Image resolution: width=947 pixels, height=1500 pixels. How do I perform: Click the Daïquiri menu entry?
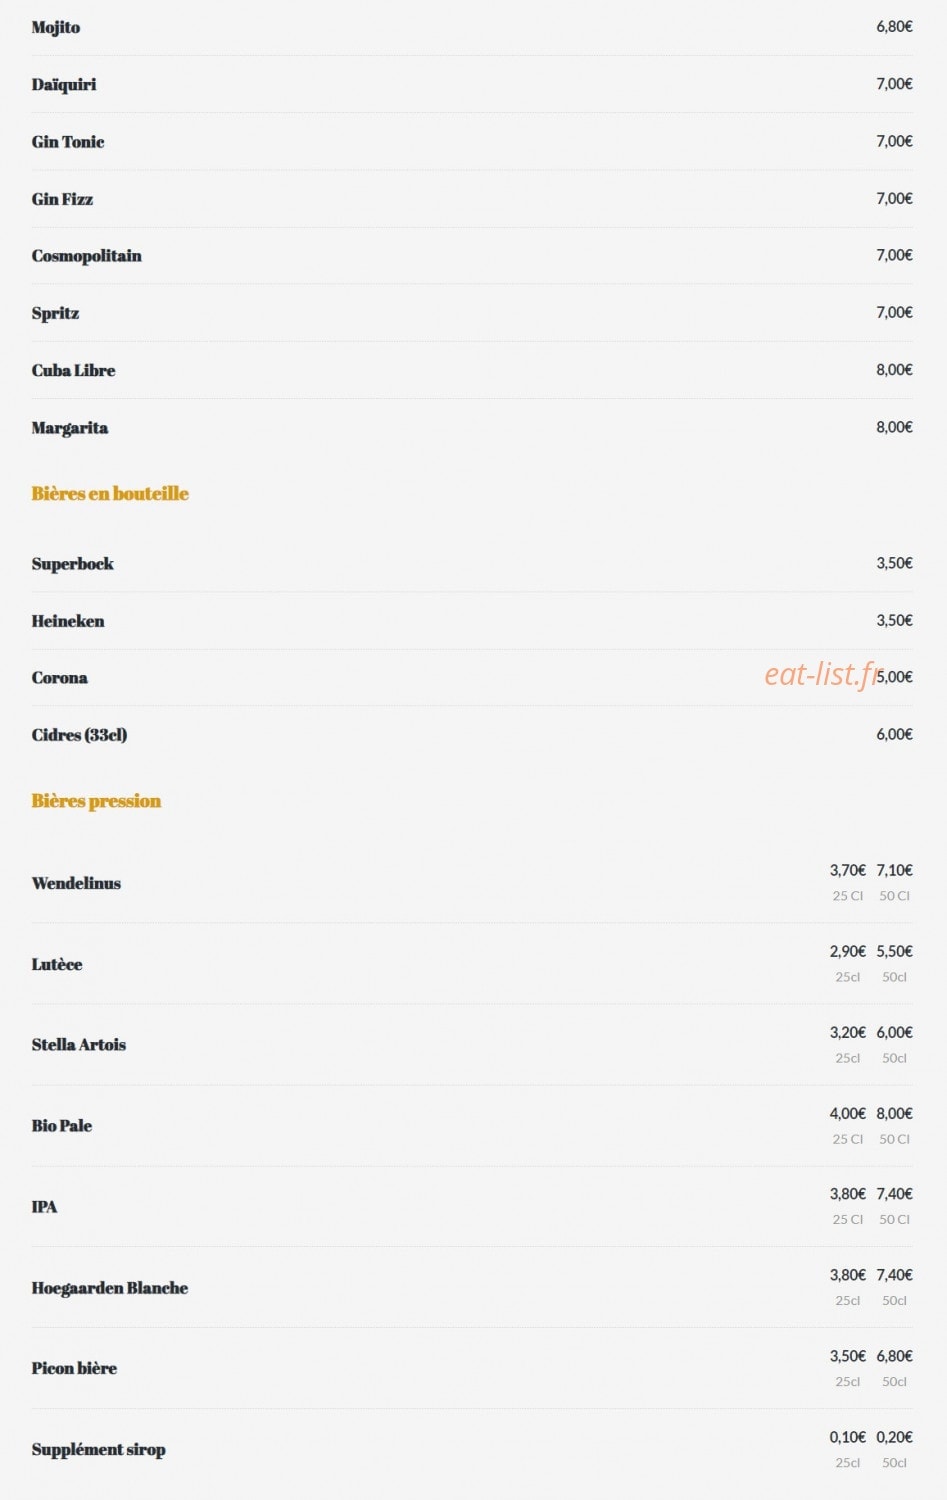click(64, 84)
